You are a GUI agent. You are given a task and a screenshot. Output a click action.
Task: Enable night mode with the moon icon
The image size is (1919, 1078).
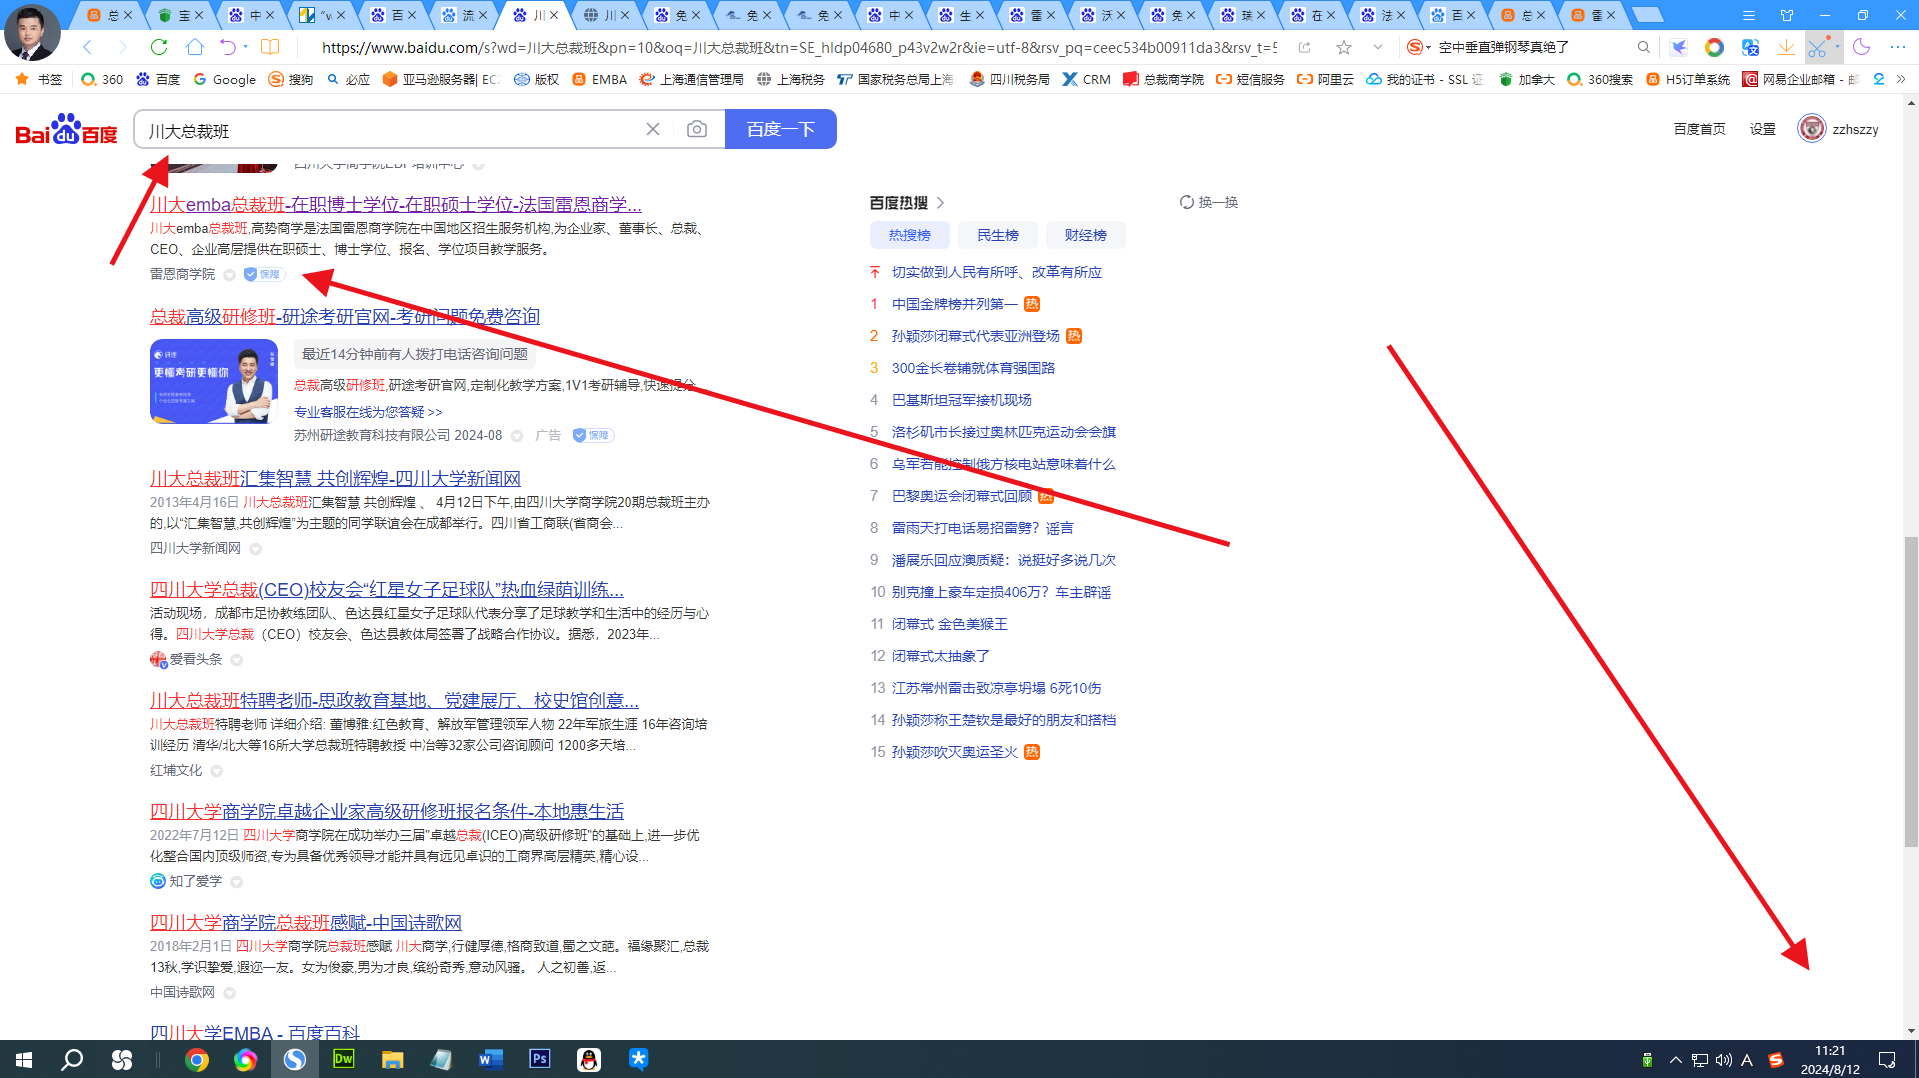pyautogui.click(x=1861, y=47)
